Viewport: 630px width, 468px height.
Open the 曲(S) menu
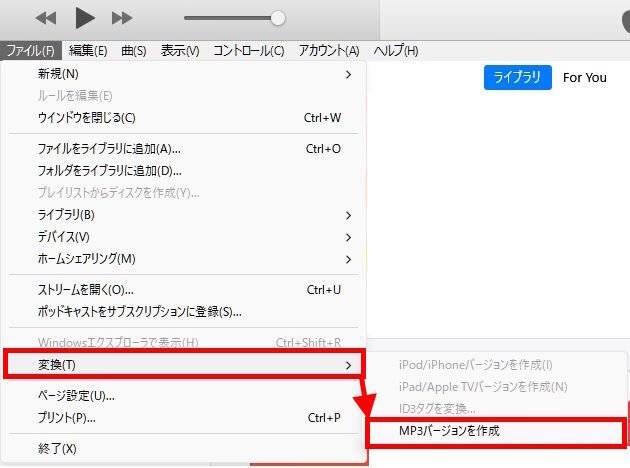tap(134, 51)
